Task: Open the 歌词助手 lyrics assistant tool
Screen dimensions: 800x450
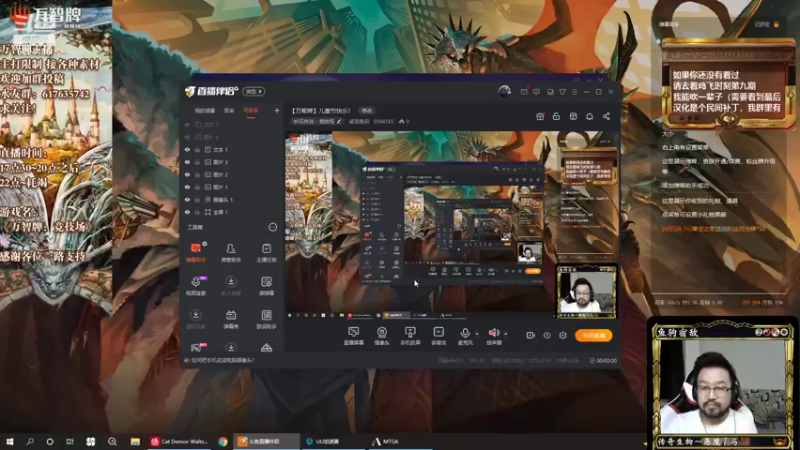Action: [x=266, y=319]
